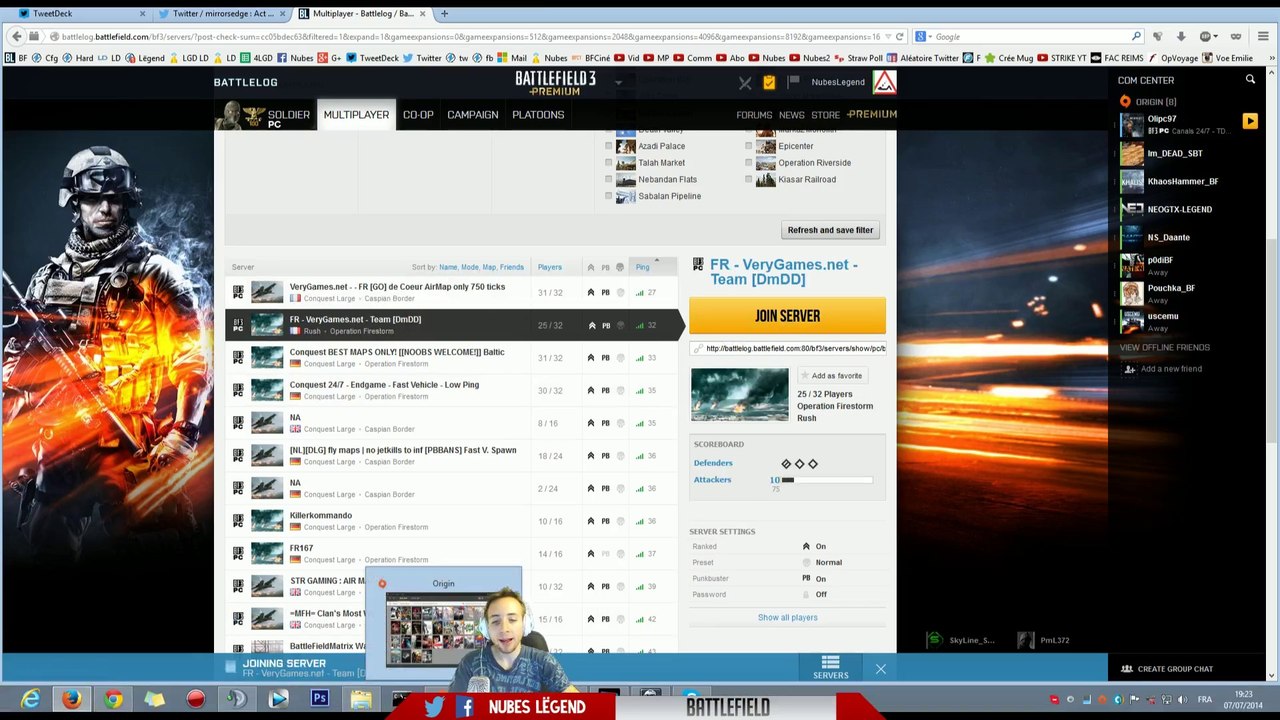Open the Battlefield 3 game selector dropdown
Screen dimensions: 1280x720
pyautogui.click(x=619, y=82)
